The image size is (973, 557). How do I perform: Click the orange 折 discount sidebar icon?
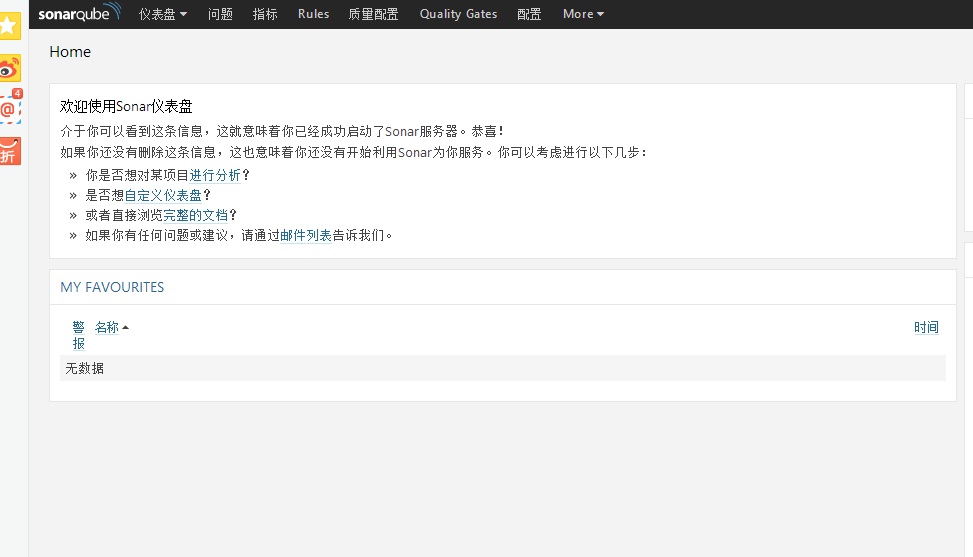coord(9,150)
